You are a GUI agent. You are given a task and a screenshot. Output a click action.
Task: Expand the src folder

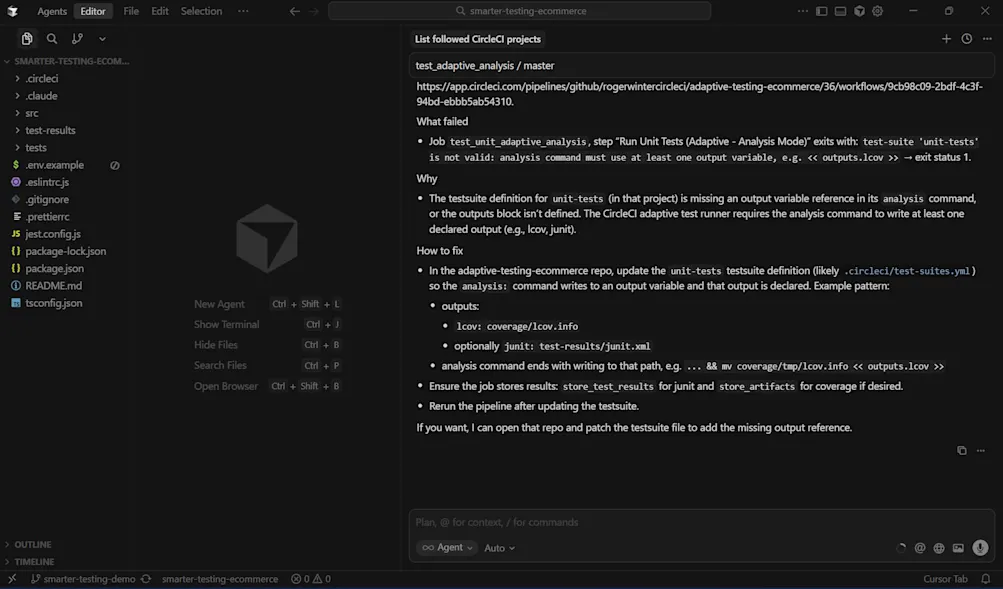point(67,113)
